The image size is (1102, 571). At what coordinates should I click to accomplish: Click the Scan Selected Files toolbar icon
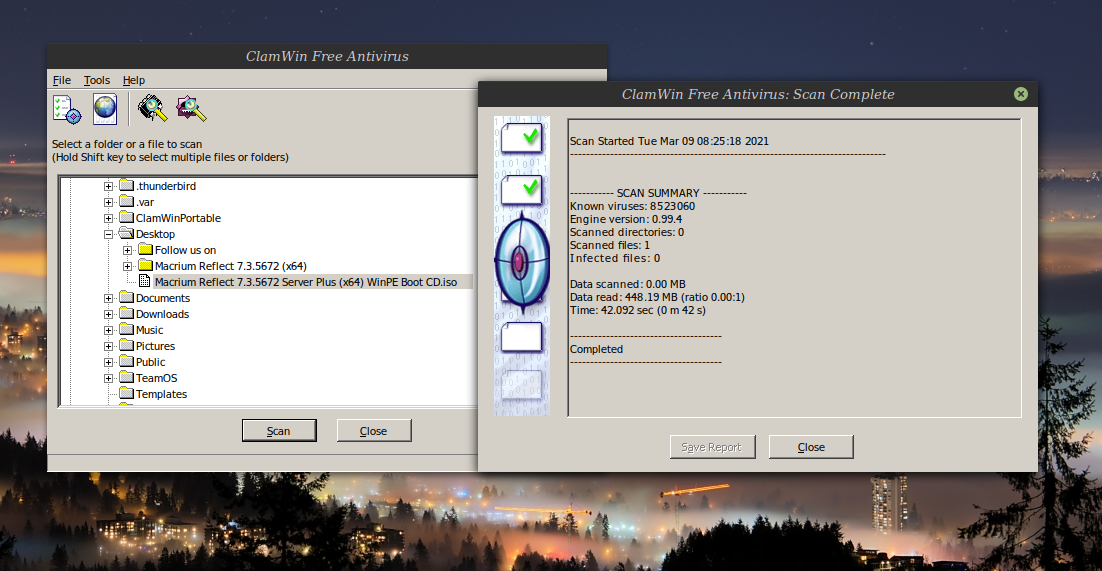click(x=191, y=109)
